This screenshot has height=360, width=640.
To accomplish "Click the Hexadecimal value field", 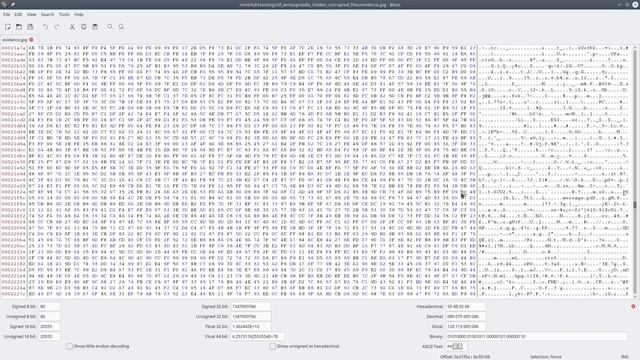I will [x=465, y=306].
